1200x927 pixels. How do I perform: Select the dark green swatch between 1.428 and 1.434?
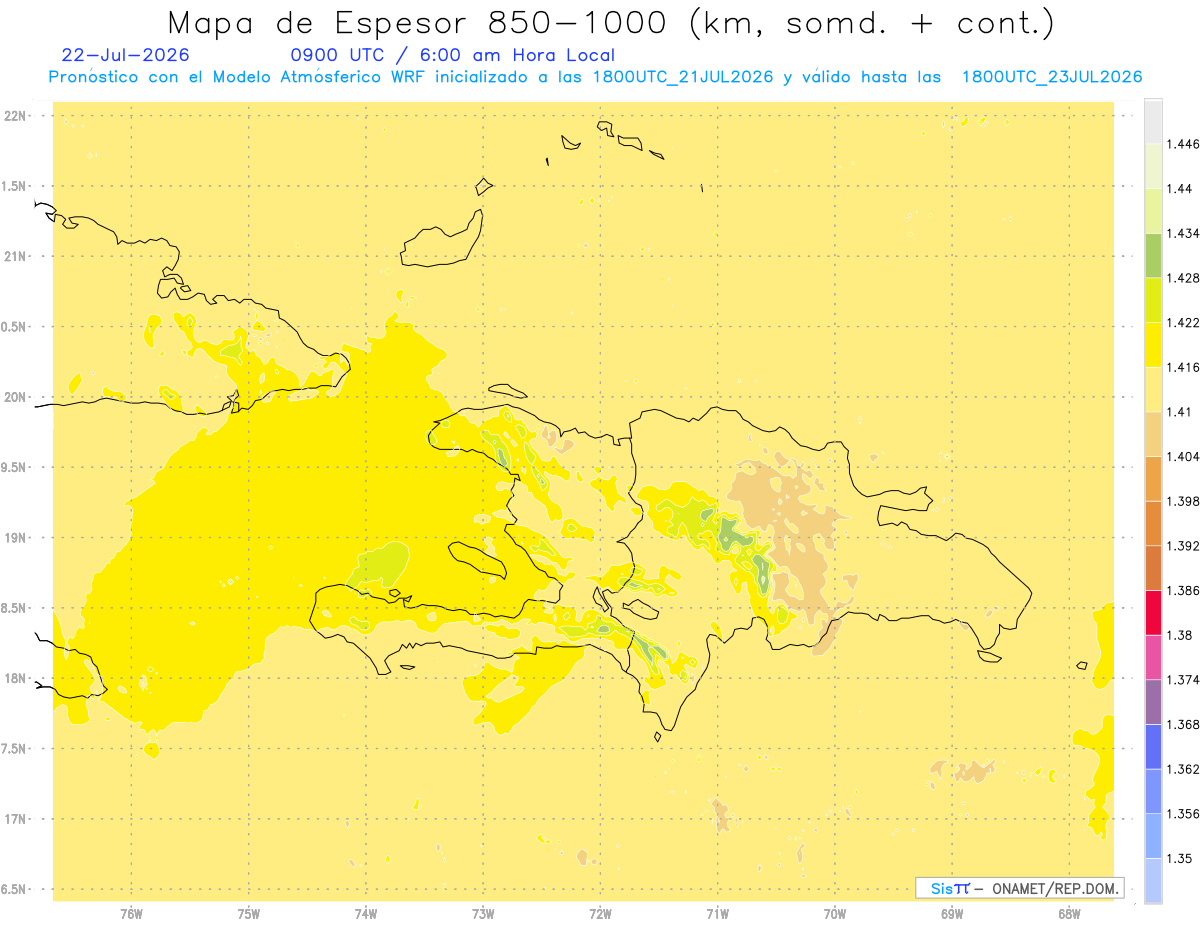tap(1153, 255)
